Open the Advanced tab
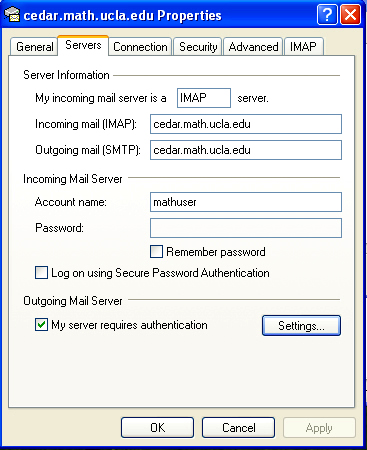Screen dimensions: 367x450 pos(253,47)
